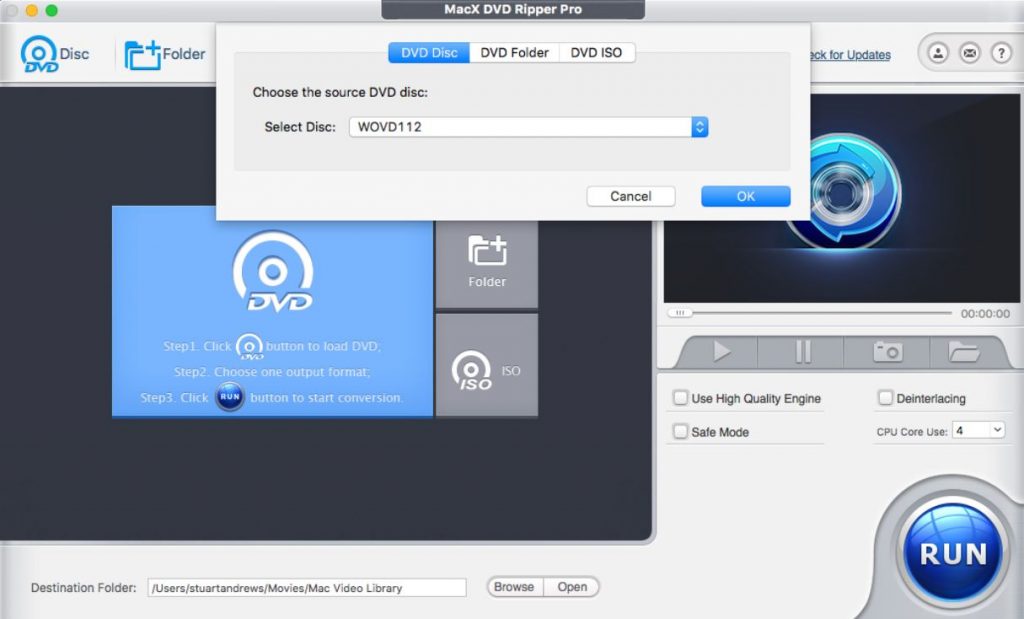Click the pause button under preview
Viewport: 1024px width, 619px height.
click(803, 351)
